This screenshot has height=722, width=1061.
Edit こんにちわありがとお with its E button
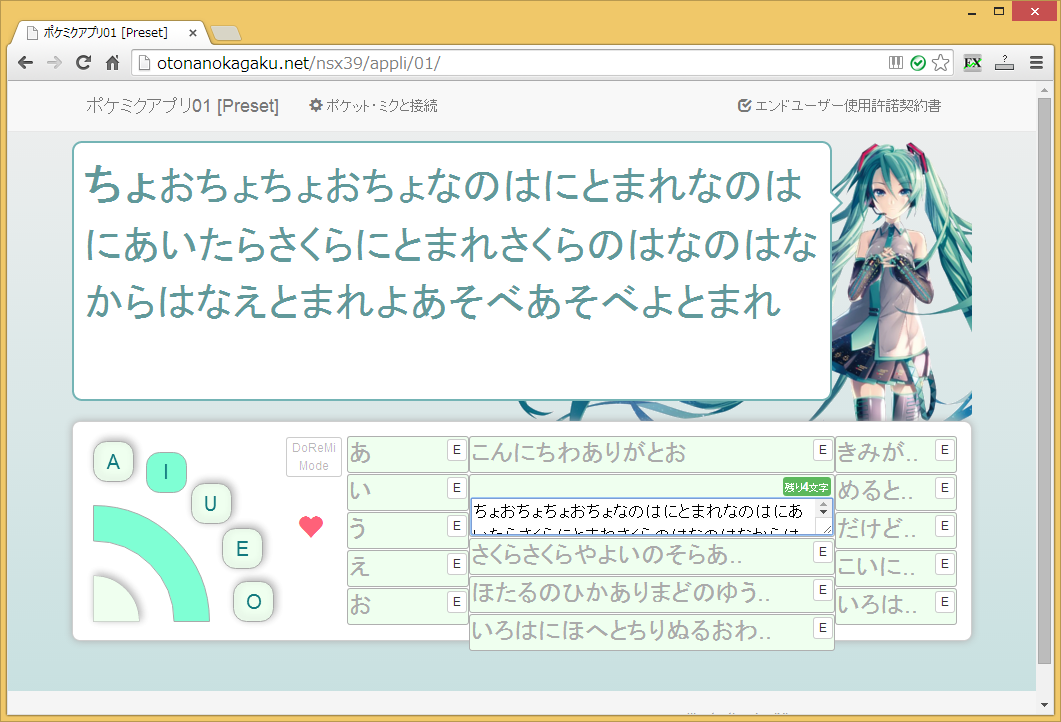pos(823,450)
